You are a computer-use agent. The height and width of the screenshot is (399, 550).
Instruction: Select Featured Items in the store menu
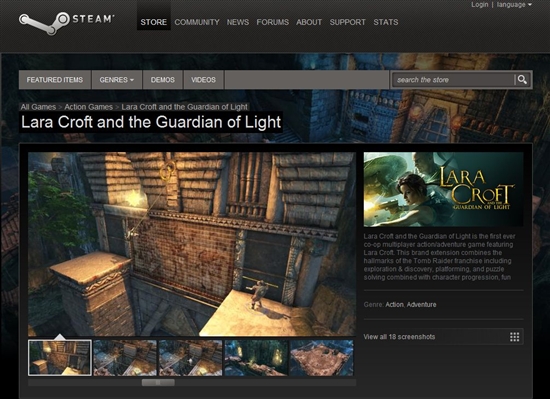pyautogui.click(x=55, y=80)
